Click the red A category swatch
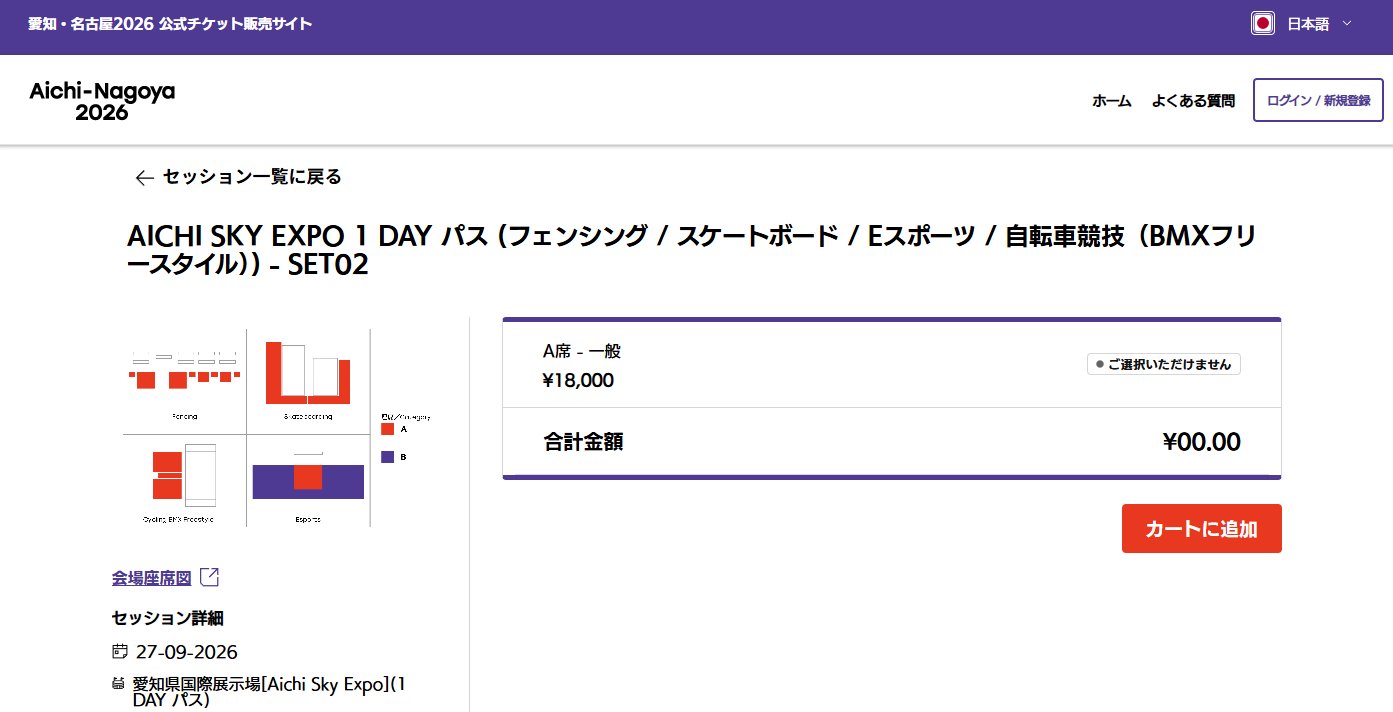 coord(388,429)
